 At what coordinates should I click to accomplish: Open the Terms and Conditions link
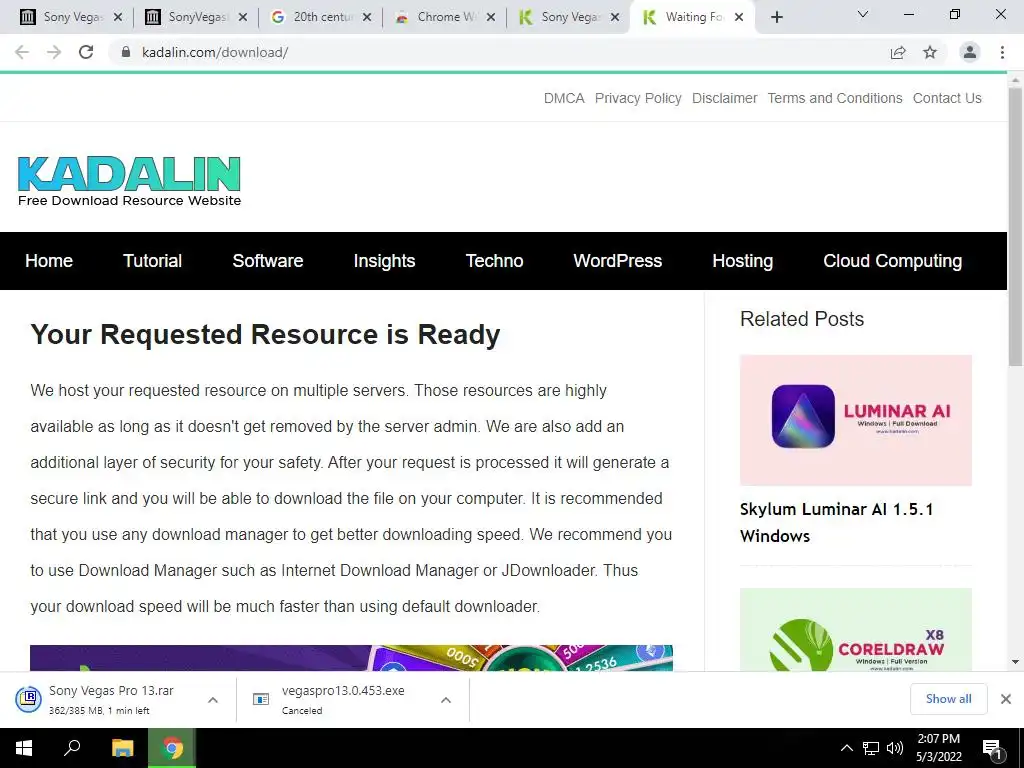click(x=835, y=98)
